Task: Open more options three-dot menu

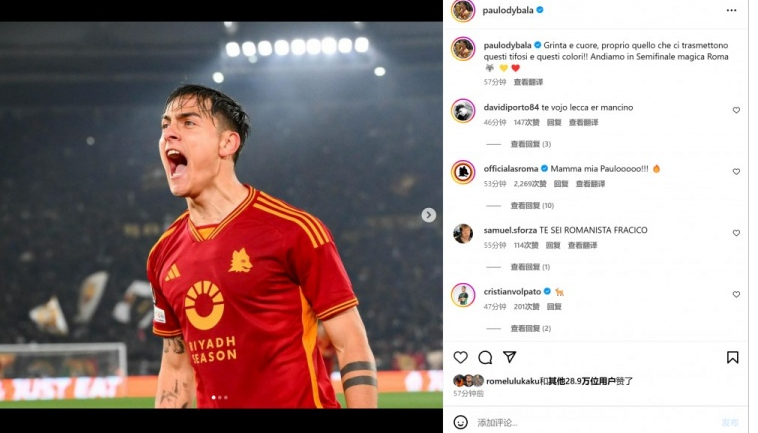Action: tap(731, 10)
